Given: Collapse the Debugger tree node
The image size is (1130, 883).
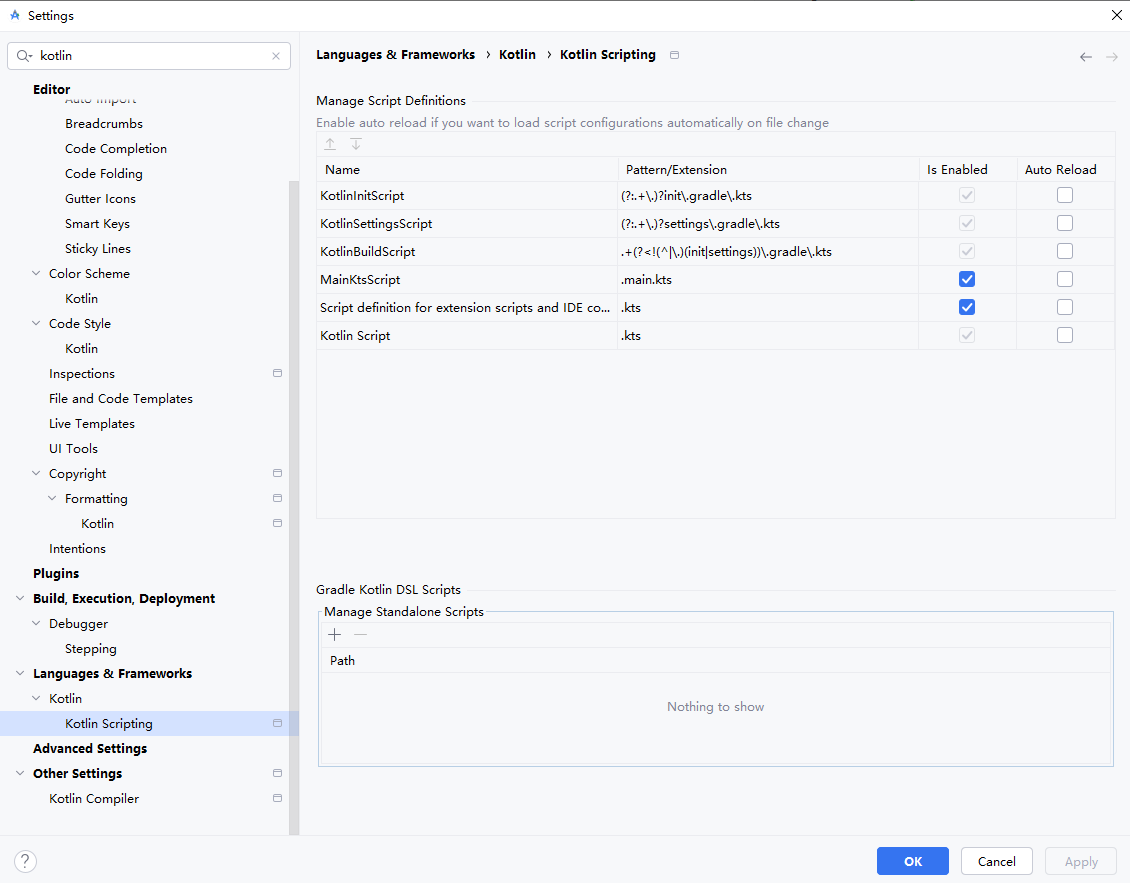Looking at the screenshot, I should tap(36, 624).
